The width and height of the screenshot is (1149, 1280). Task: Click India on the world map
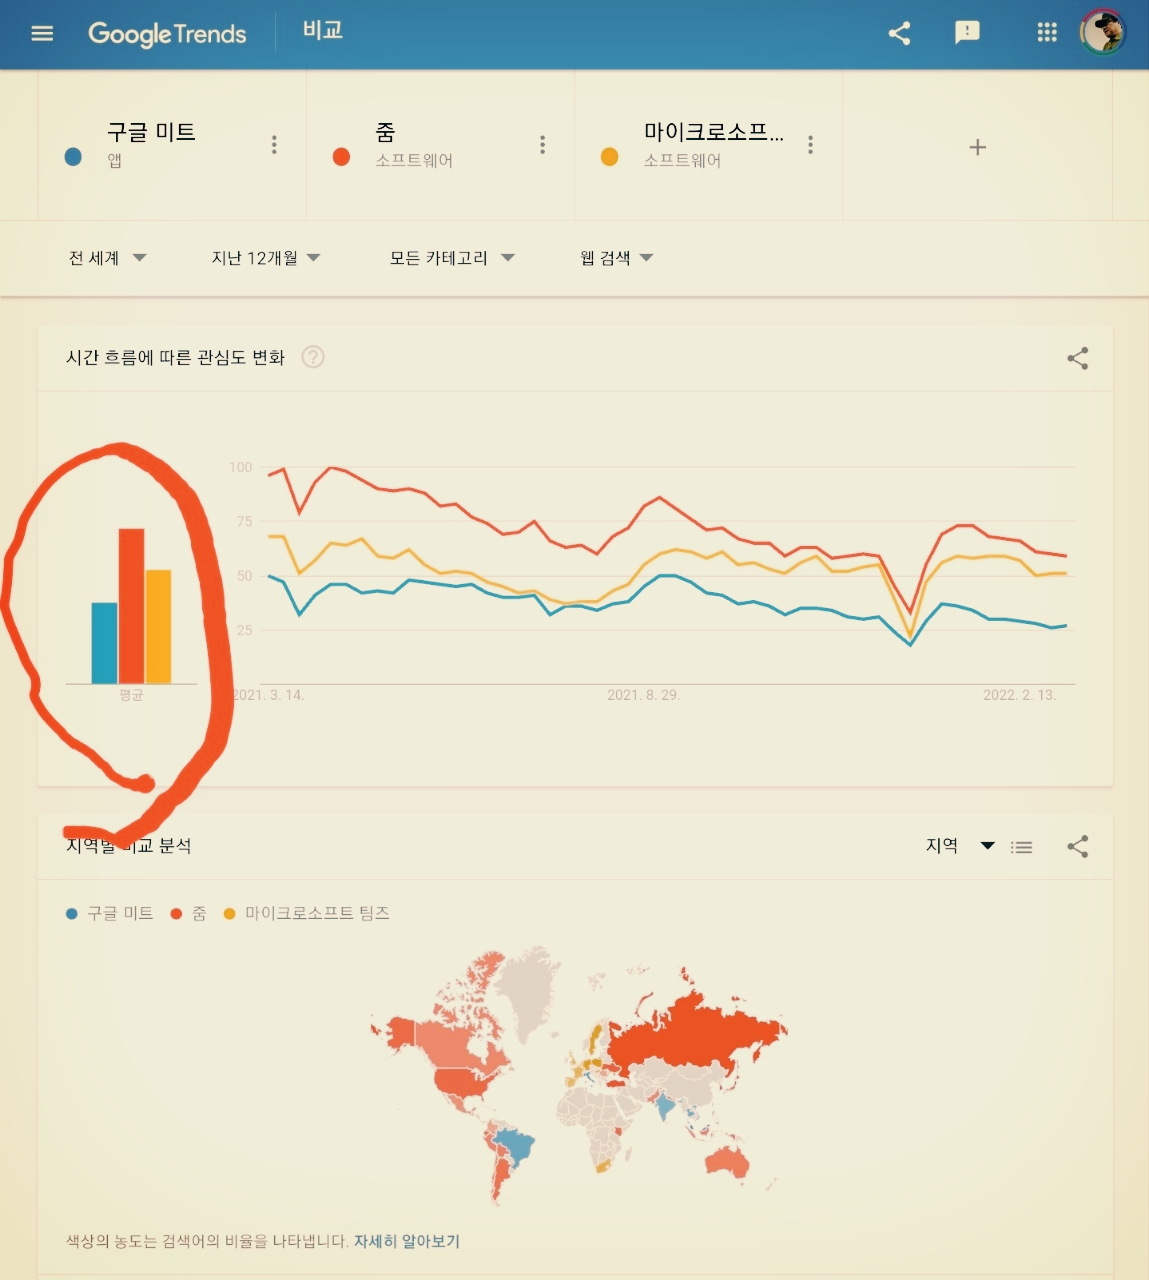[665, 1106]
